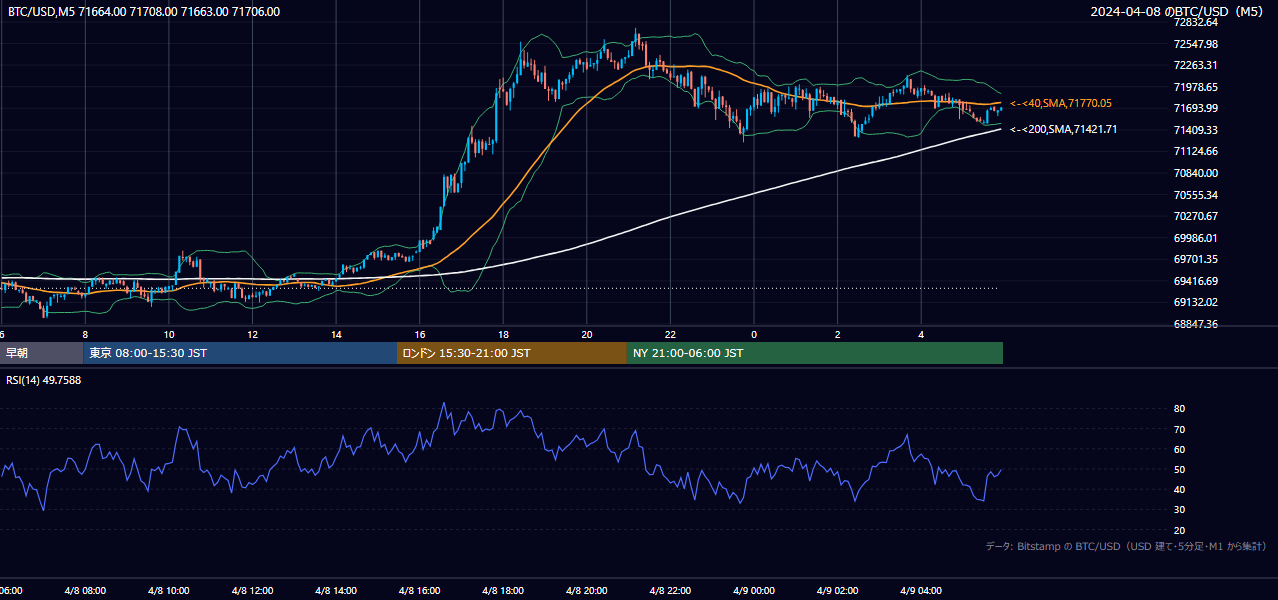Click hour tick '2' on candlestick time axis

tap(838, 334)
